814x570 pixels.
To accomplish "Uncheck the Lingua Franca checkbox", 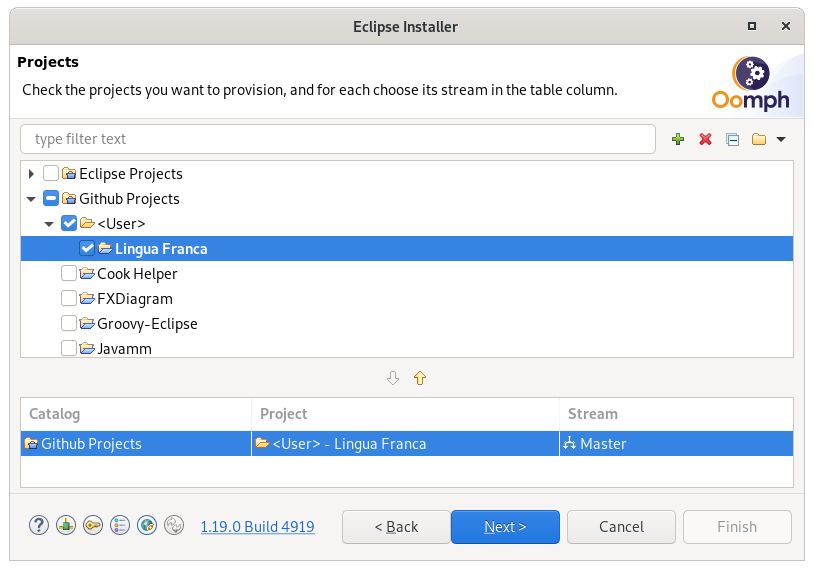I will (x=87, y=248).
